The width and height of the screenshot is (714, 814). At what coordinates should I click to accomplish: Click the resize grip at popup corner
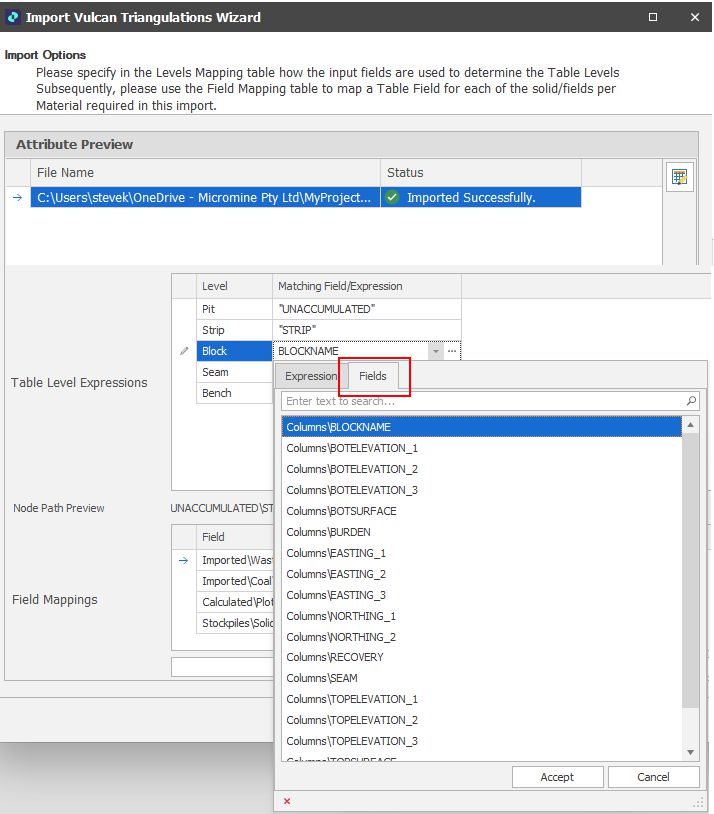tap(699, 803)
